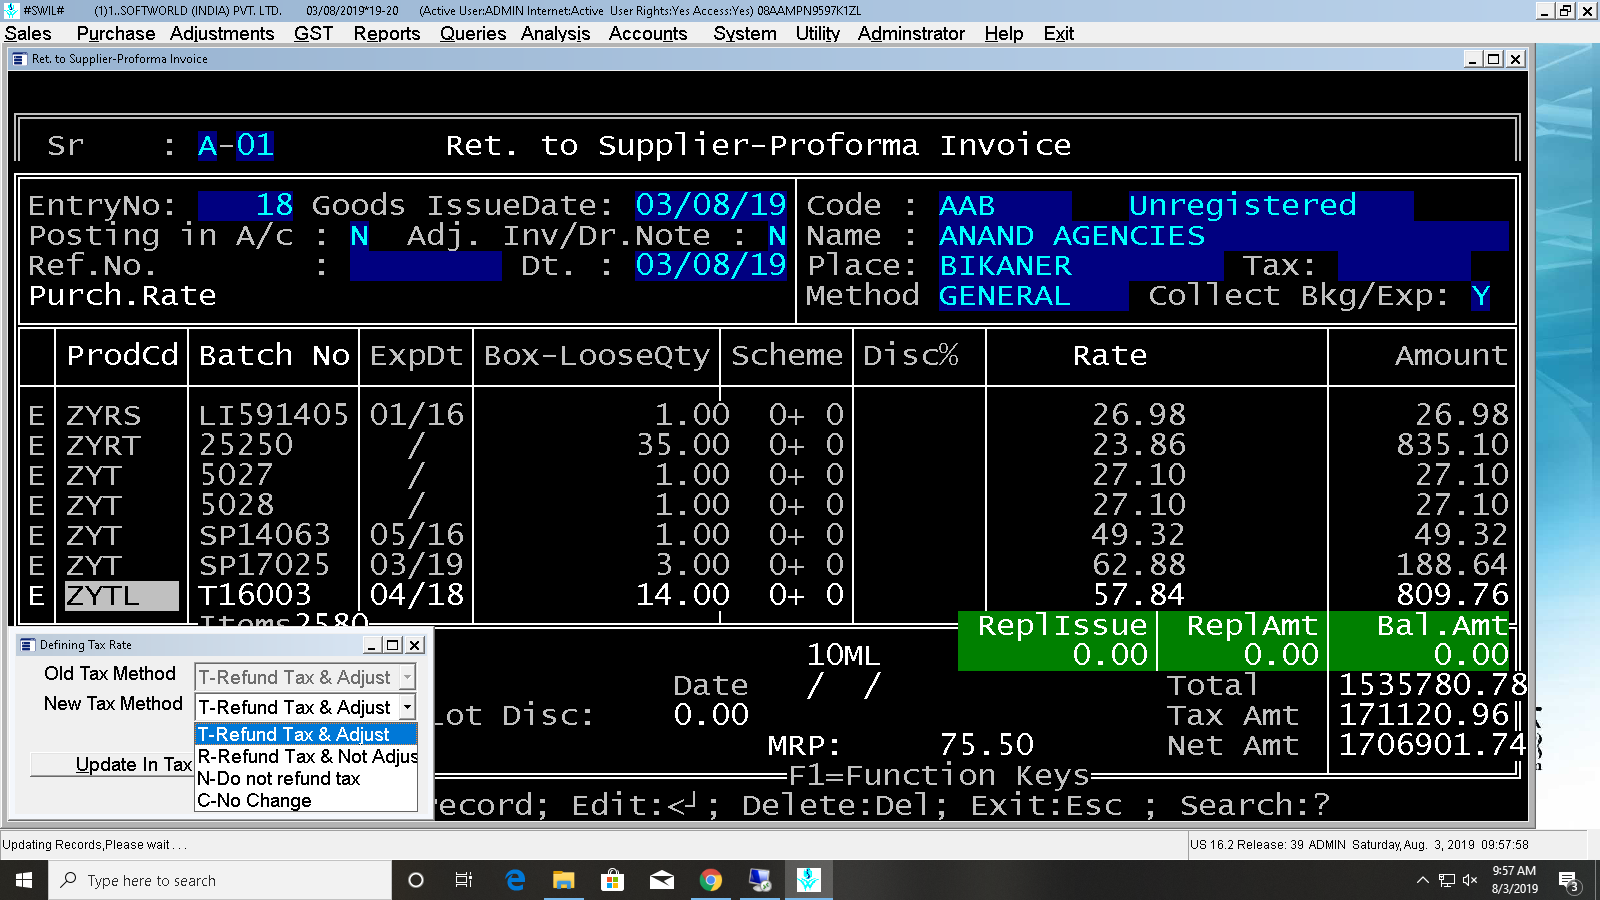Viewport: 1600px width, 900px height.
Task: Click the volume icon in system tray
Action: (x=1470, y=880)
